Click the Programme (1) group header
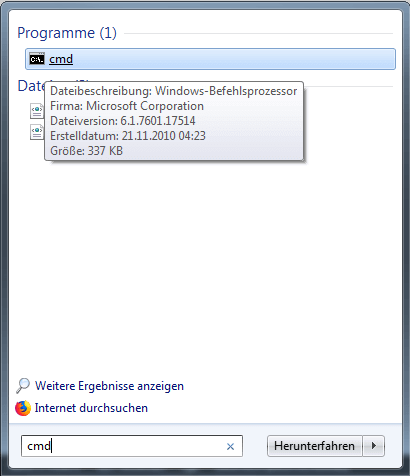 click(x=67, y=33)
